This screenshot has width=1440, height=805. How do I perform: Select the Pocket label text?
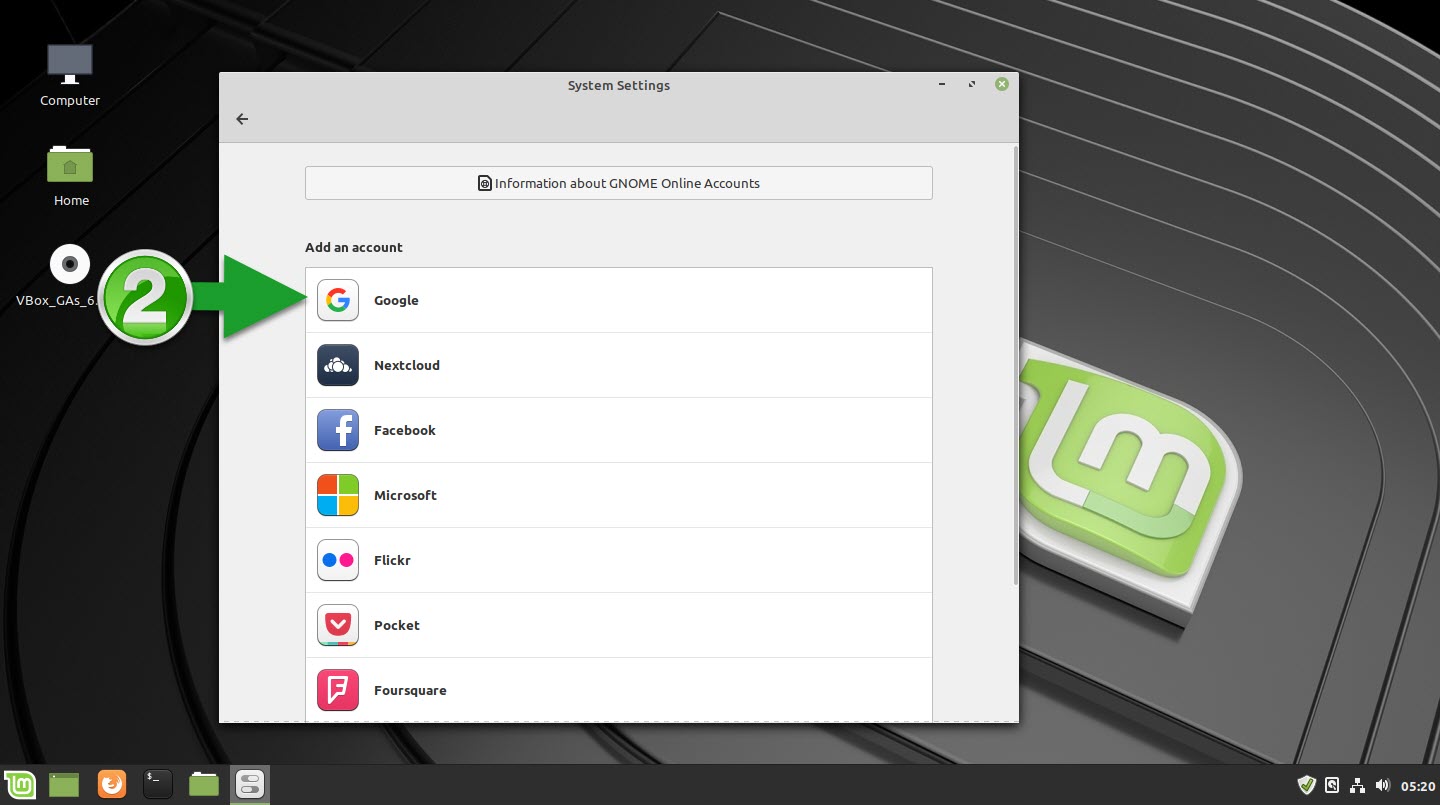(x=397, y=625)
